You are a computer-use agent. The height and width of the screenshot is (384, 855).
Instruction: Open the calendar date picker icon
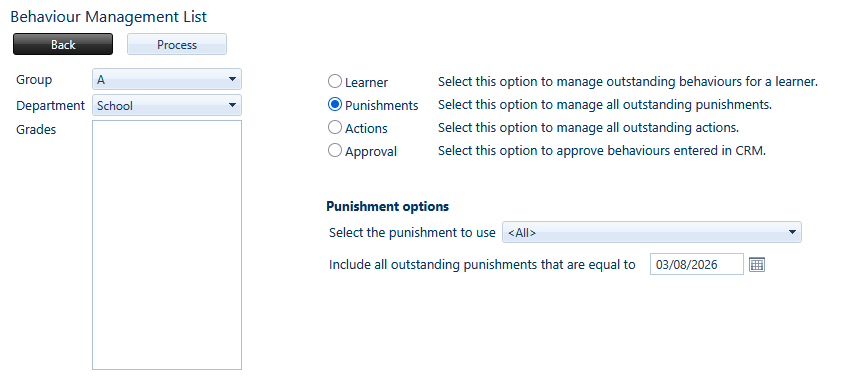(x=757, y=265)
